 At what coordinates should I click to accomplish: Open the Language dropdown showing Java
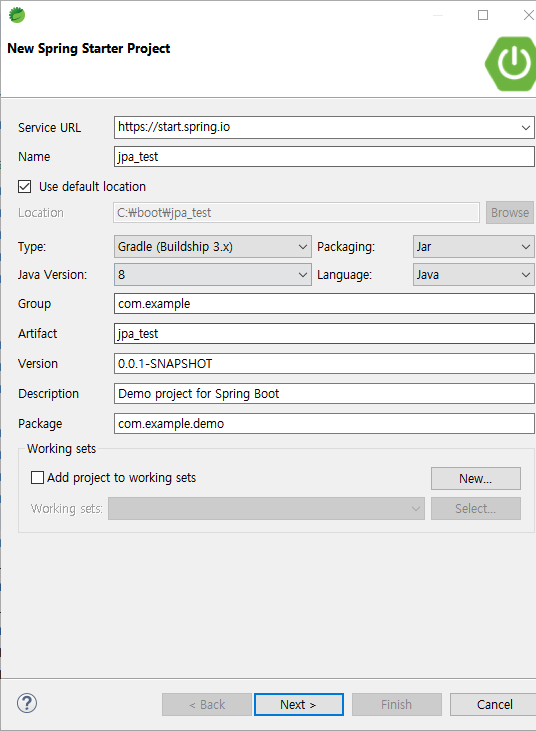[x=474, y=275]
